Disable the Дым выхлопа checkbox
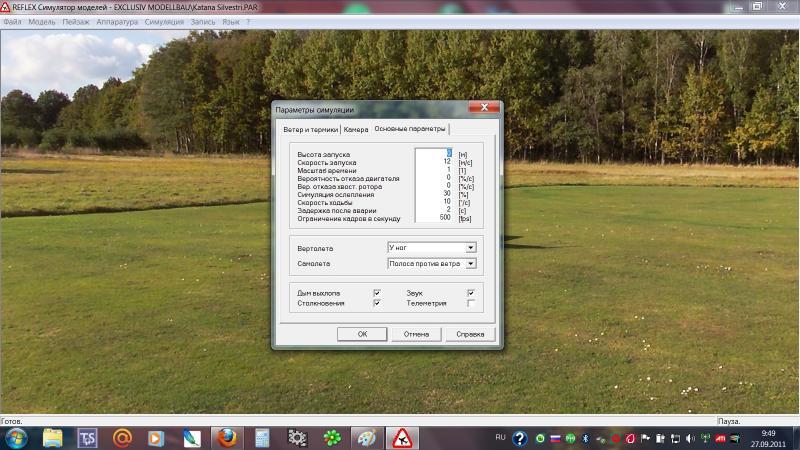Image resolution: width=800 pixels, height=450 pixels. tap(376, 293)
